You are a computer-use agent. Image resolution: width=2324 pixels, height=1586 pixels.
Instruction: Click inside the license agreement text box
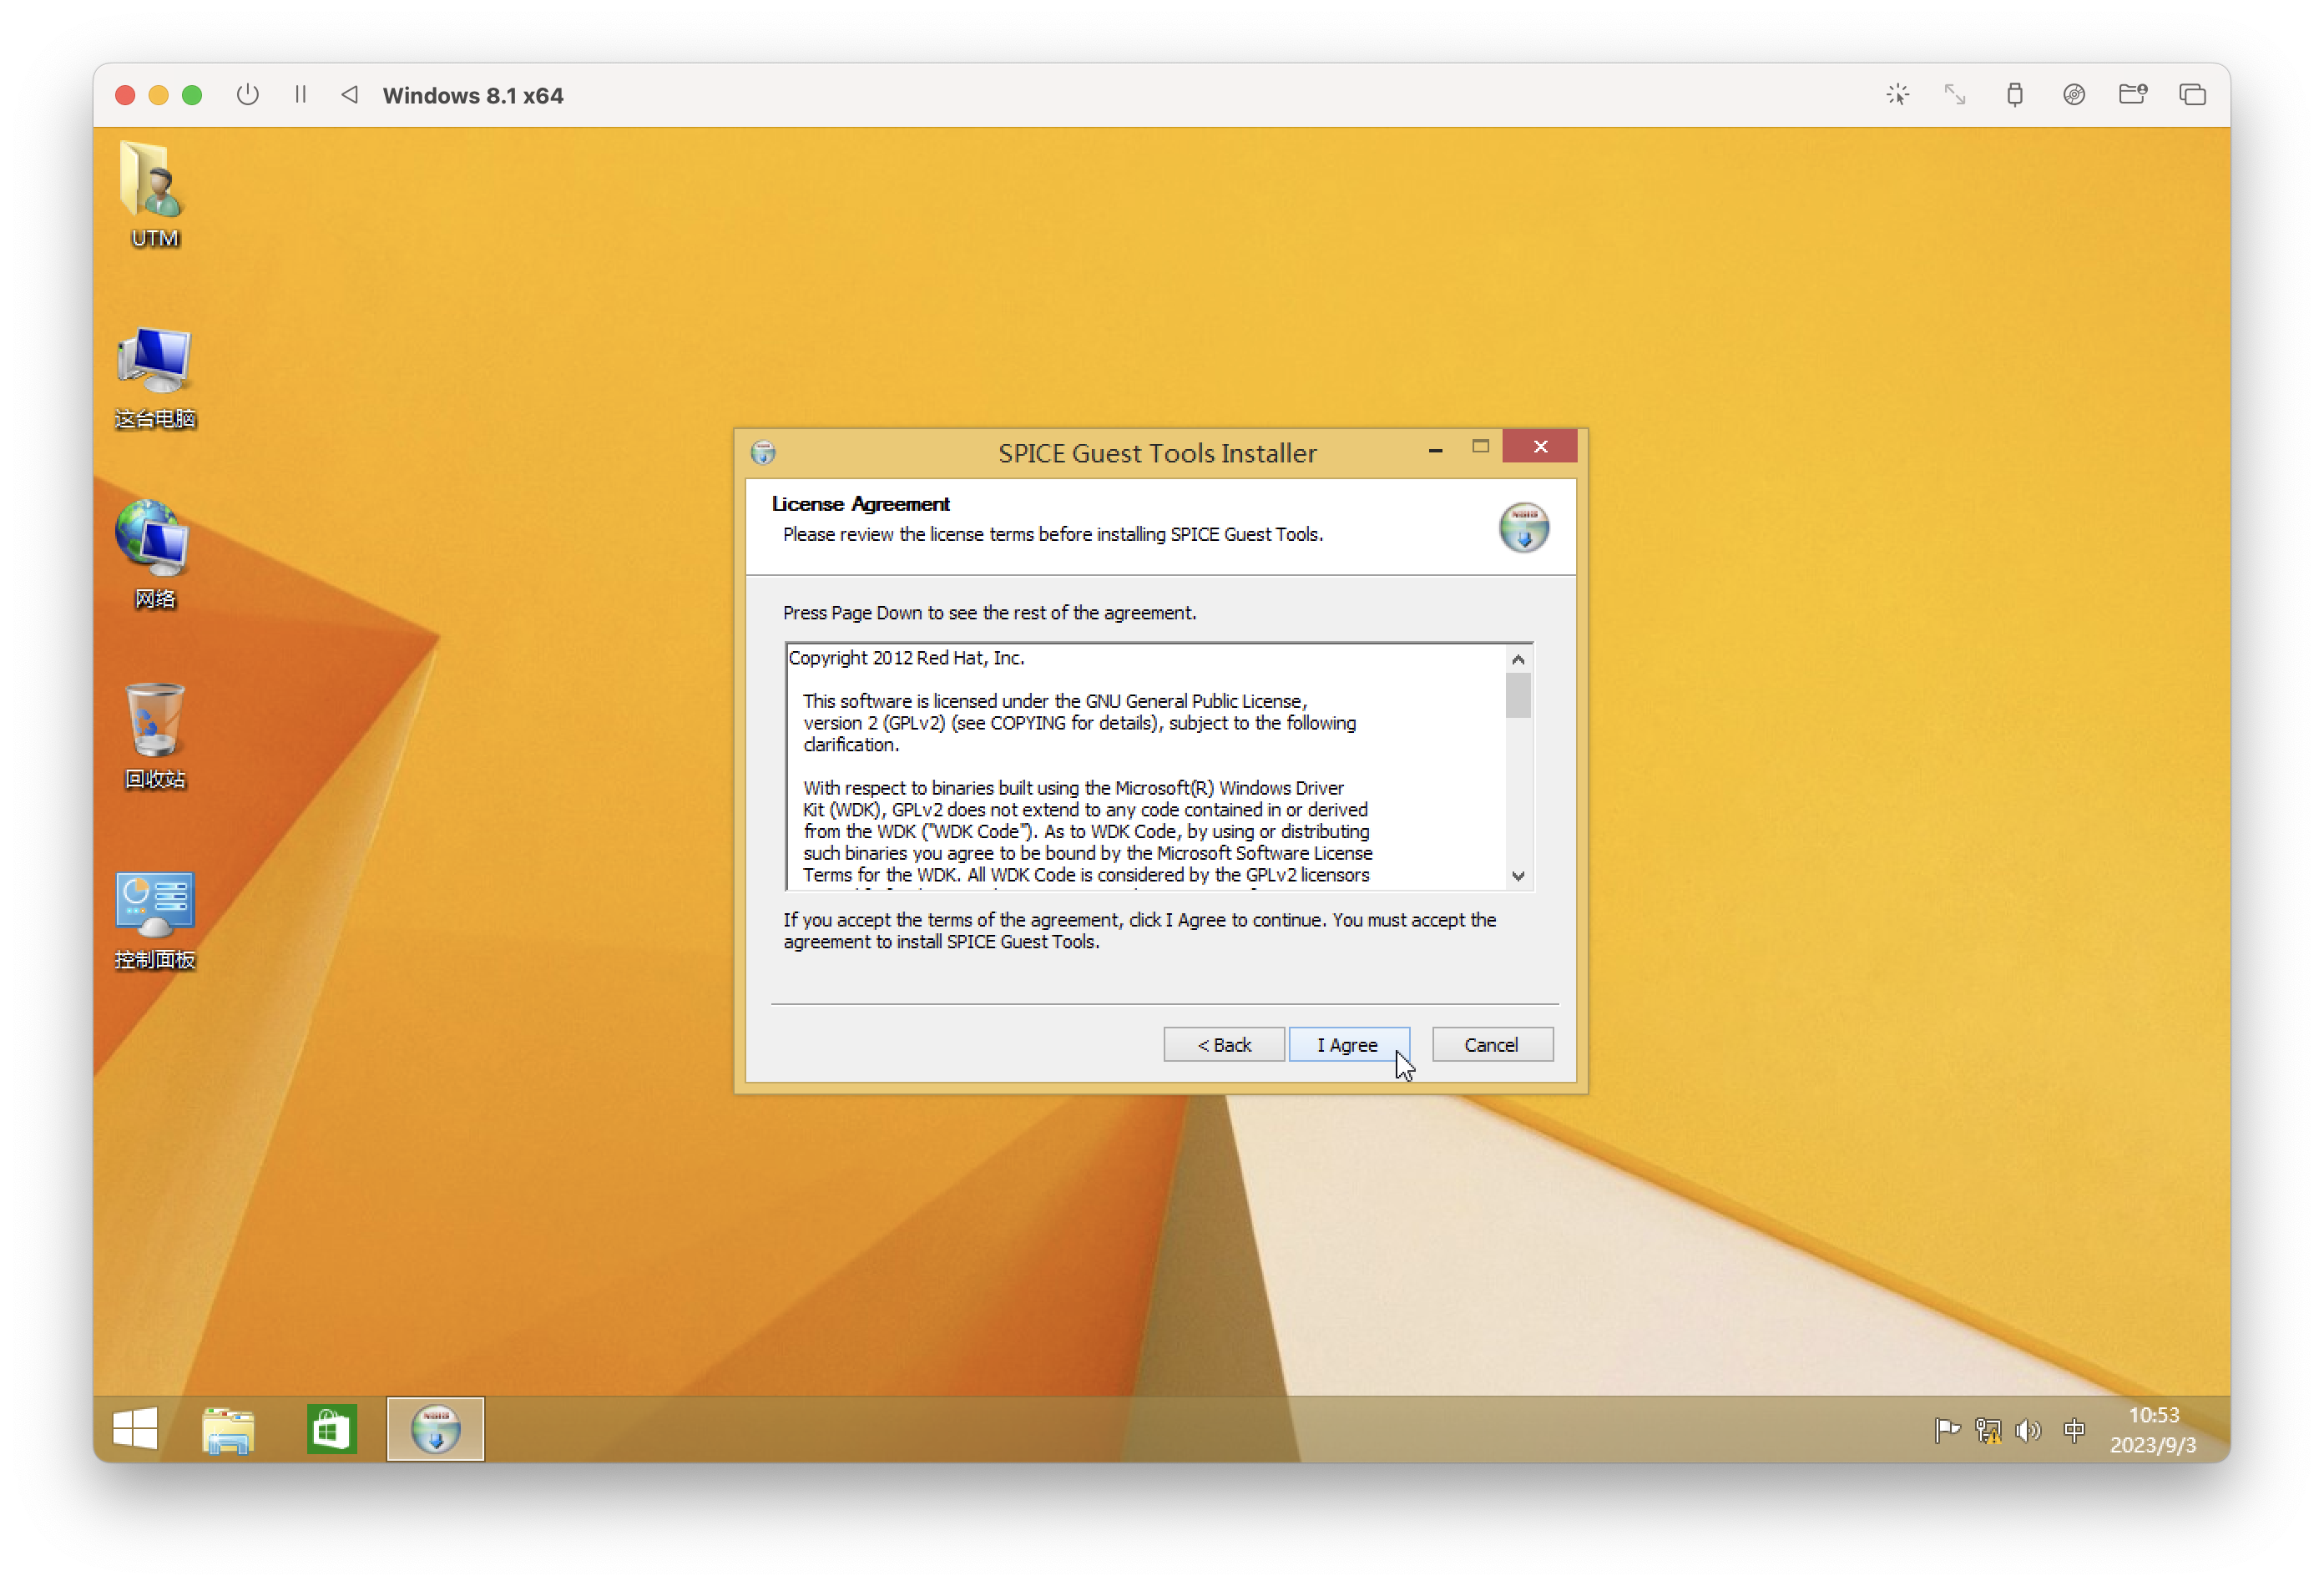point(1145,766)
